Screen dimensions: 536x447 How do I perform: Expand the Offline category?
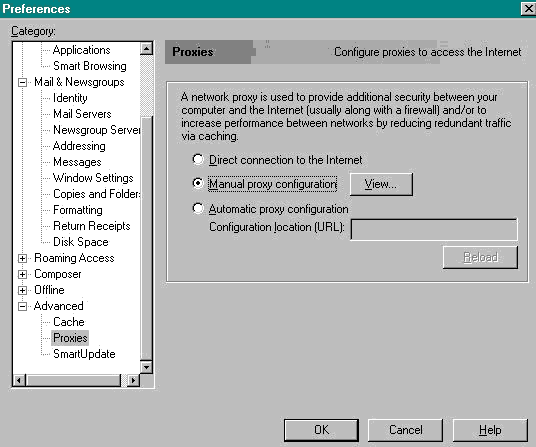(x=22, y=290)
